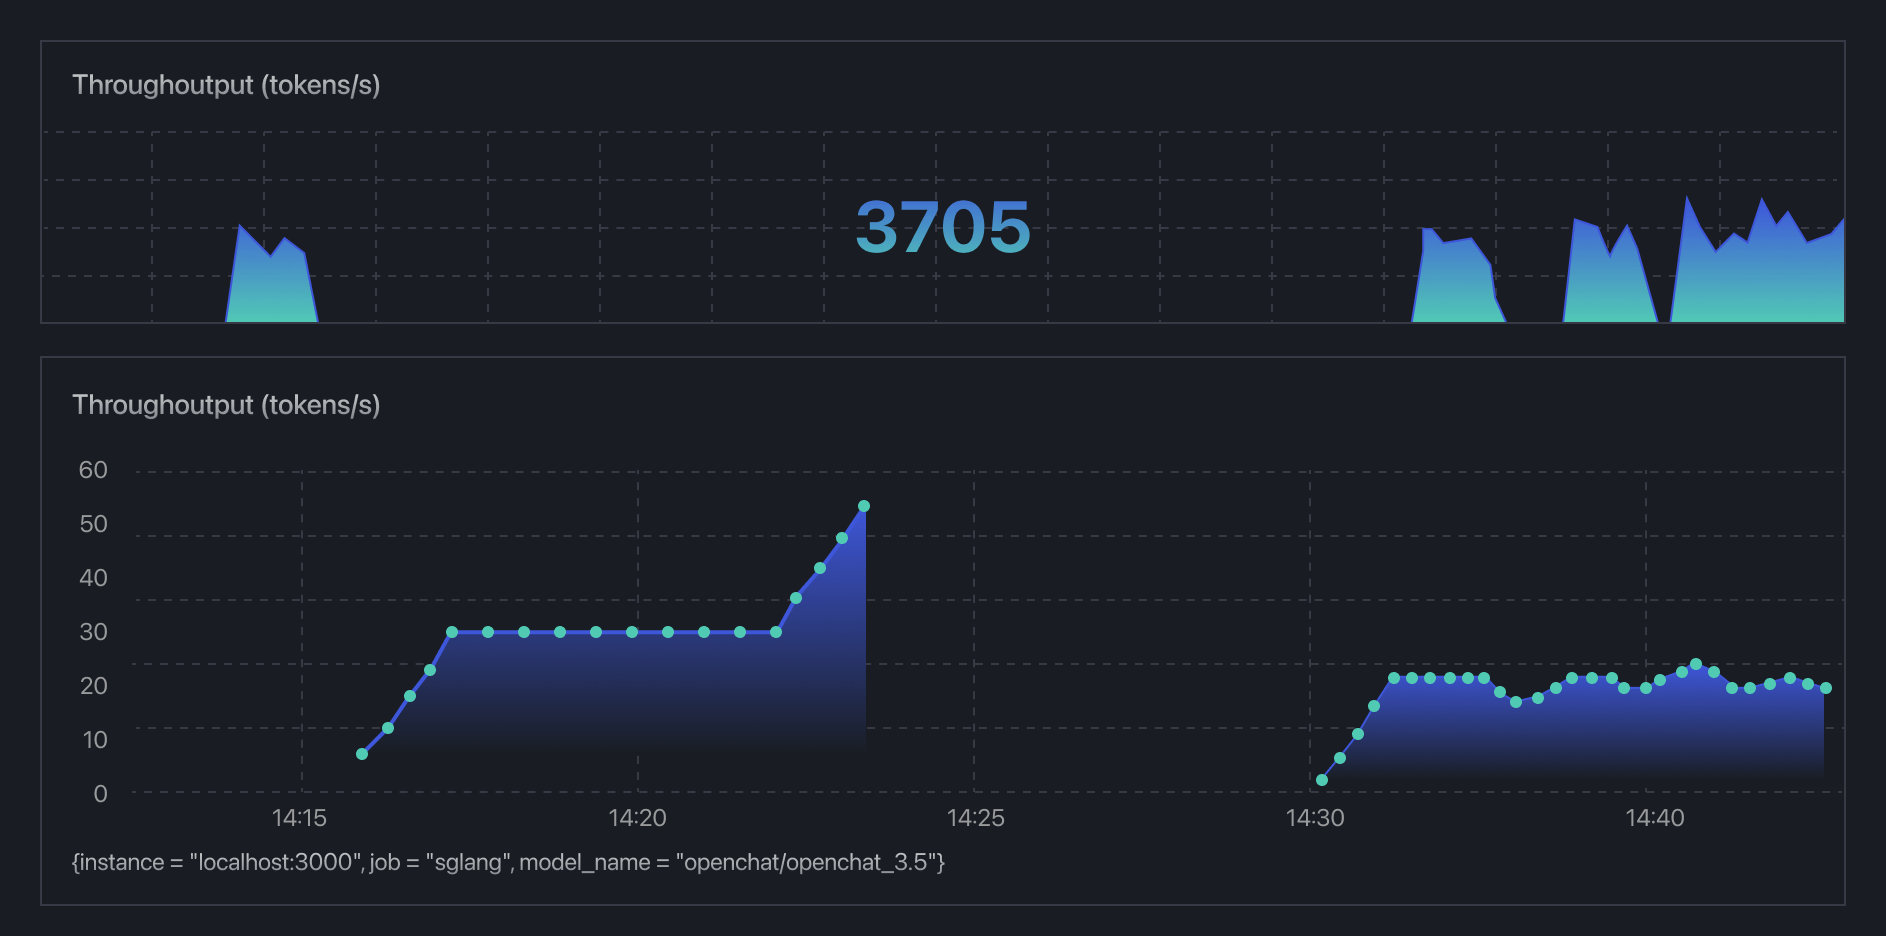The width and height of the screenshot is (1886, 936).
Task: Click the 14:15 x-axis time label
Action: pyautogui.click(x=299, y=818)
